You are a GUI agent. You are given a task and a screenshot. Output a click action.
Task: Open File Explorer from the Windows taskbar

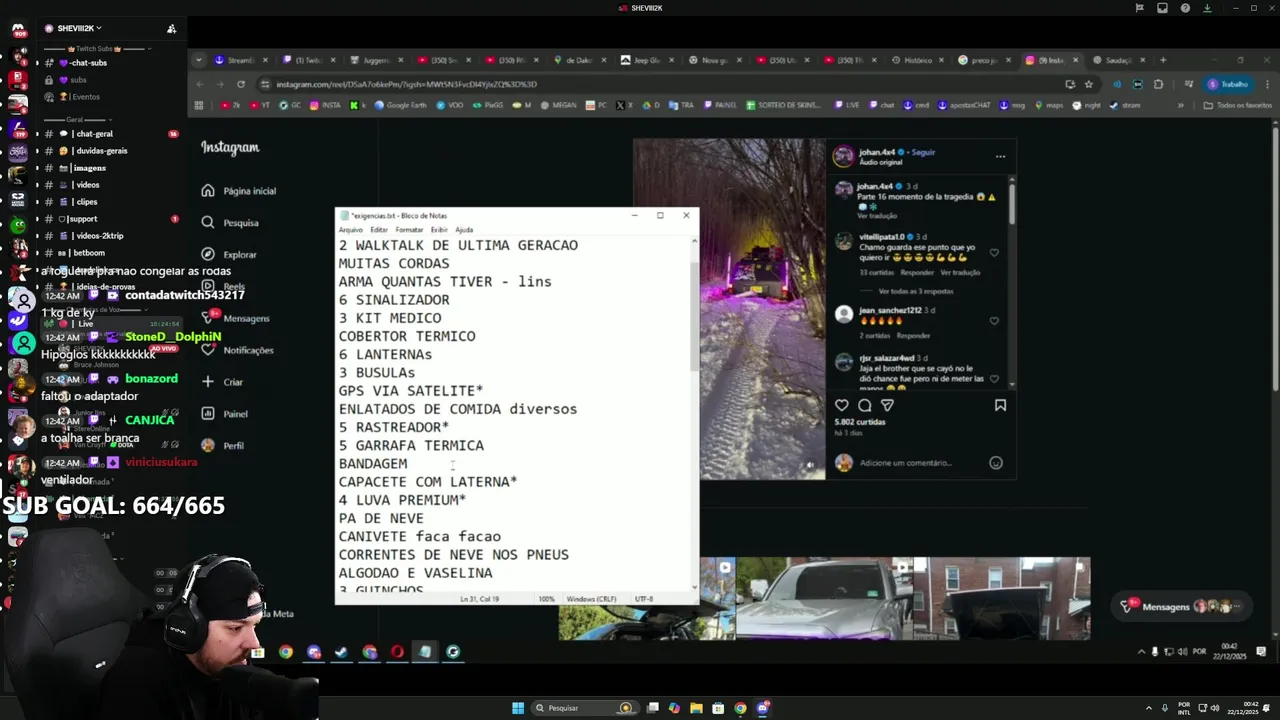click(x=696, y=708)
